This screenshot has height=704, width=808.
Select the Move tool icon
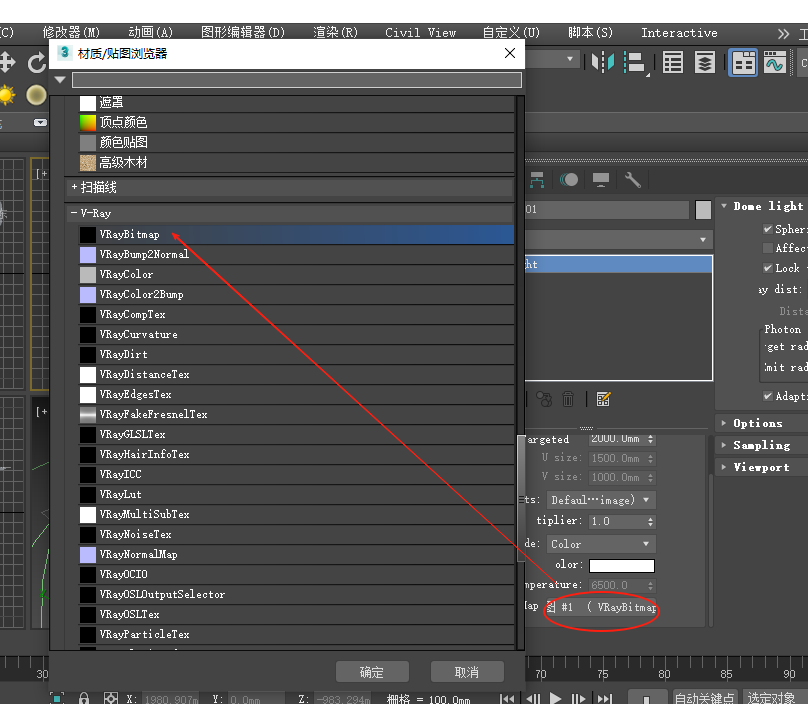[x=7, y=62]
